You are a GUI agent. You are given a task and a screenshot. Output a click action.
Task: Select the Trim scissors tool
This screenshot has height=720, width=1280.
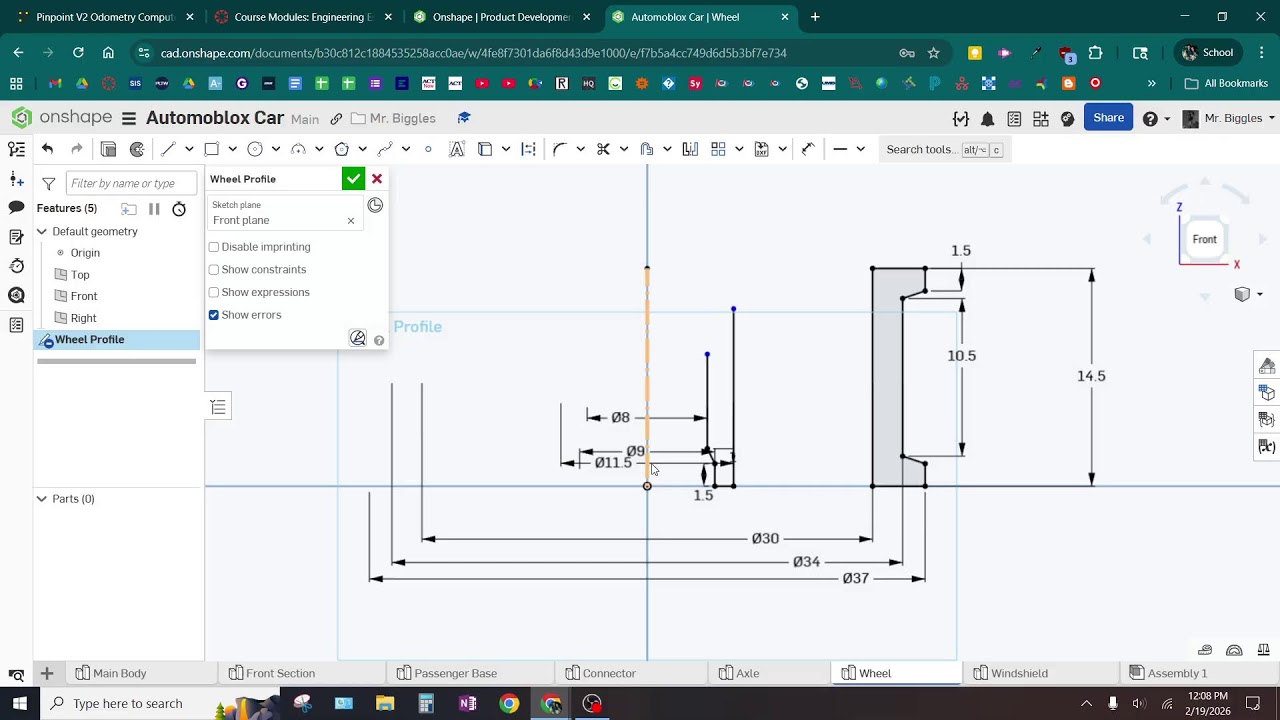pos(603,149)
